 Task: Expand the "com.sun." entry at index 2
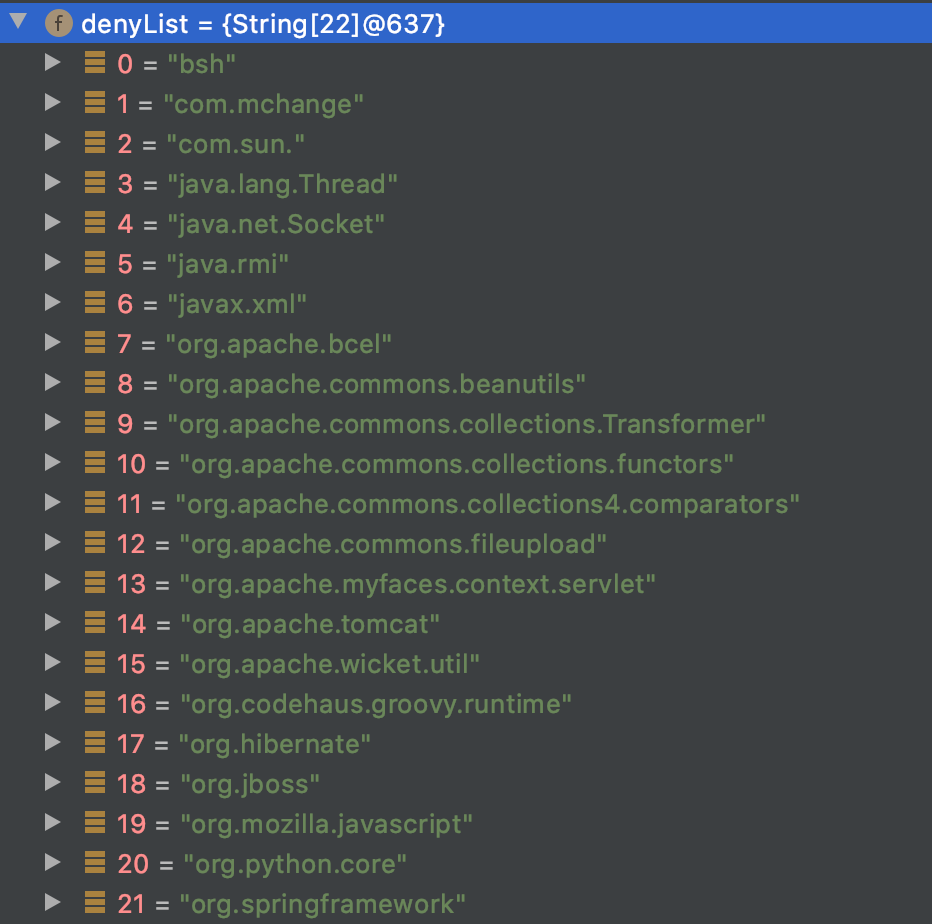click(52, 143)
